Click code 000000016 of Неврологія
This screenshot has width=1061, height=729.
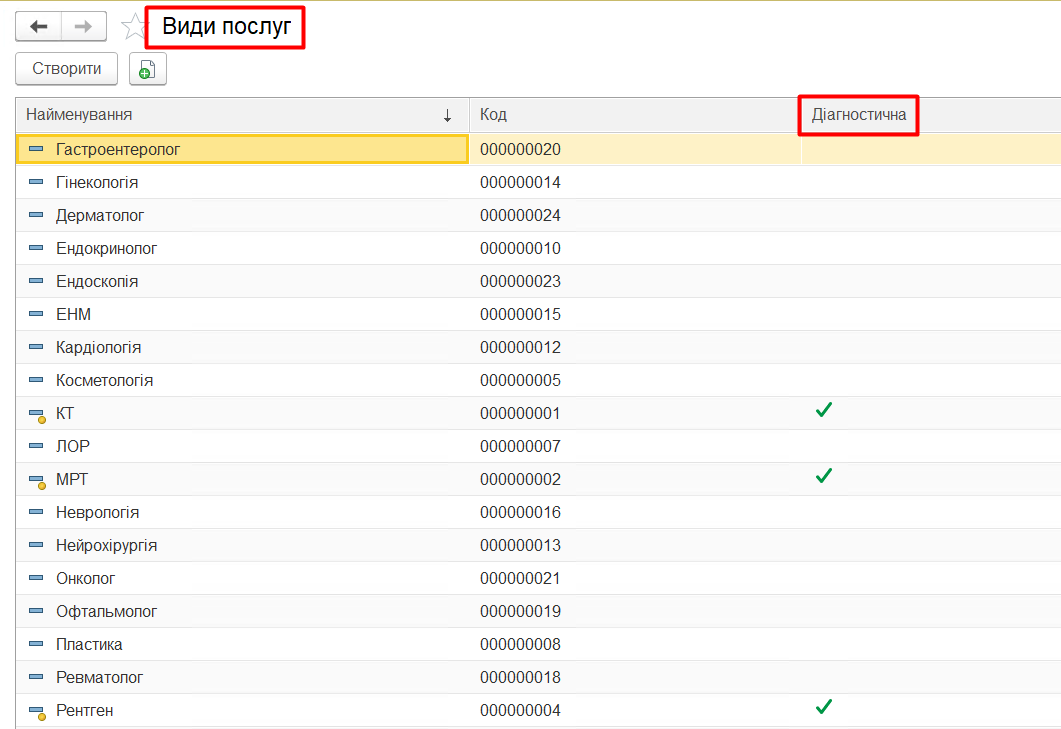pyautogui.click(x=520, y=513)
